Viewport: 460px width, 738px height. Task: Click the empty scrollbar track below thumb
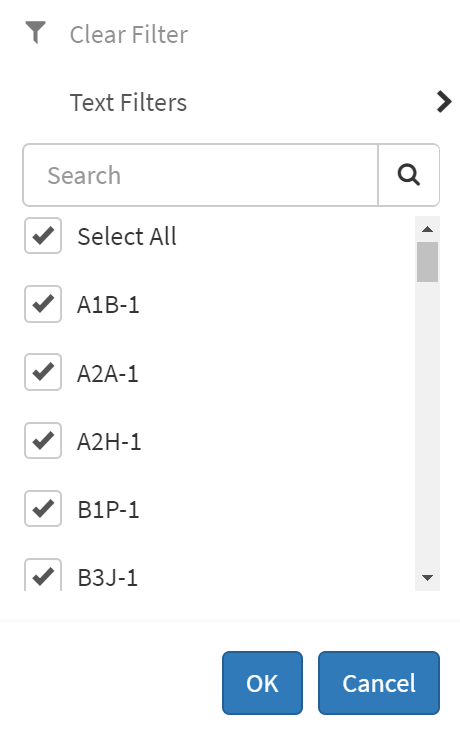[428, 424]
